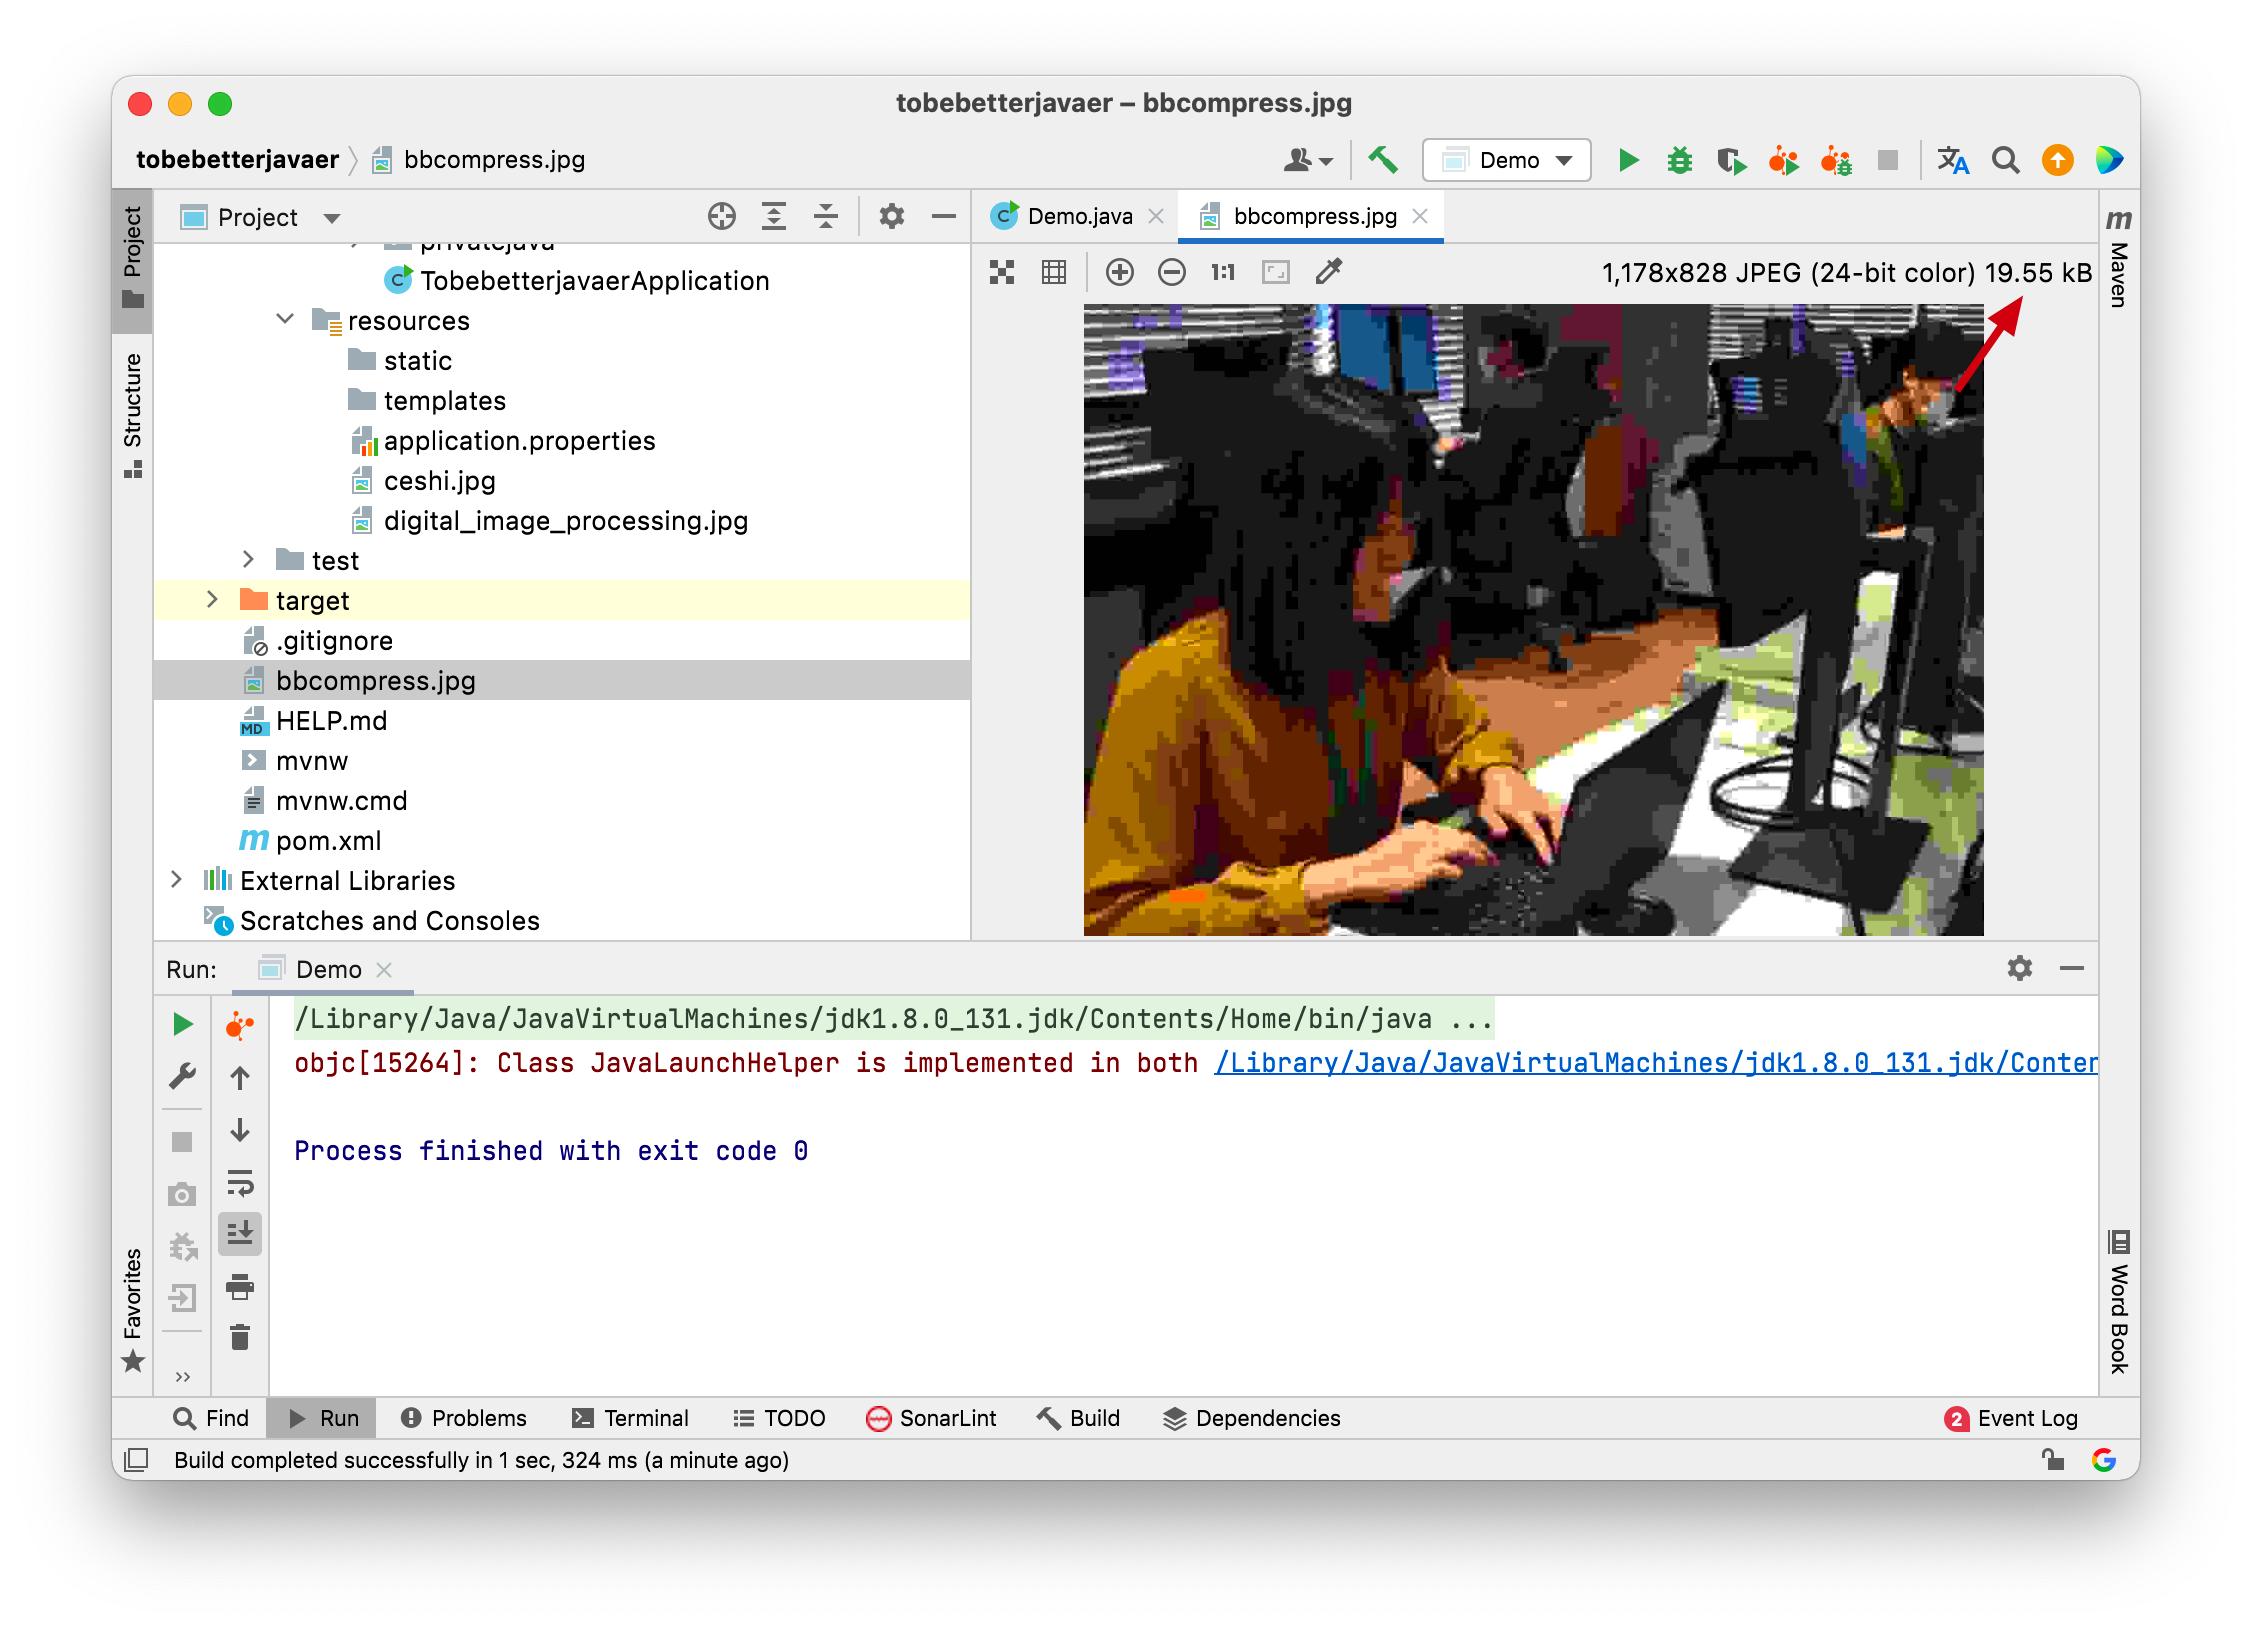Image resolution: width=2252 pixels, height=1628 pixels.
Task: Toggle chessboard transparency background
Action: tap(1002, 272)
